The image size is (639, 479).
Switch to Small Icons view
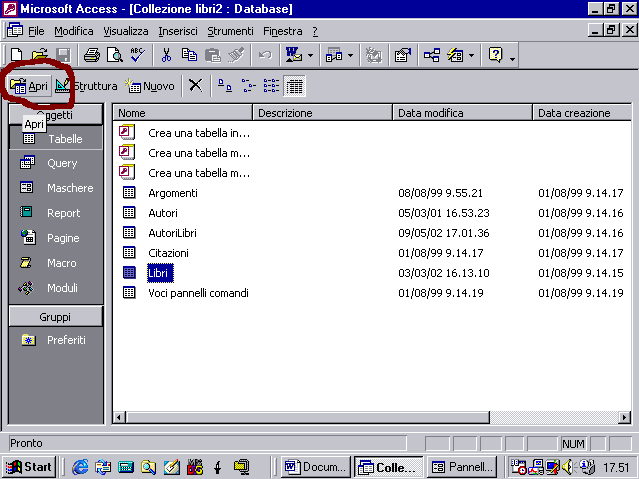tap(248, 86)
